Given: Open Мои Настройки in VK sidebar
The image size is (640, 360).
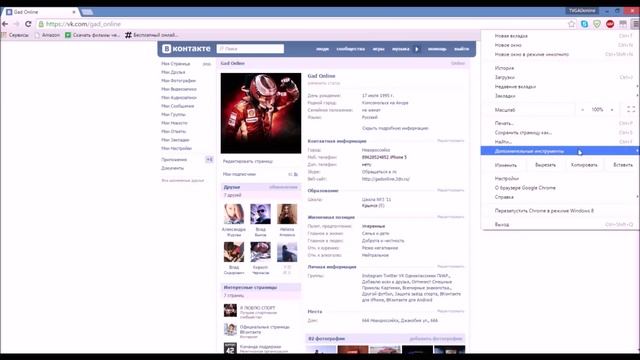Looking at the screenshot, I should (x=176, y=149).
